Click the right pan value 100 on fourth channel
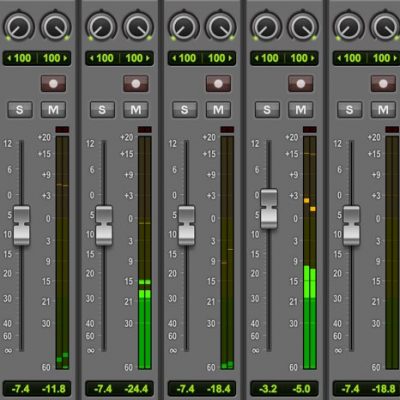 tap(302, 58)
